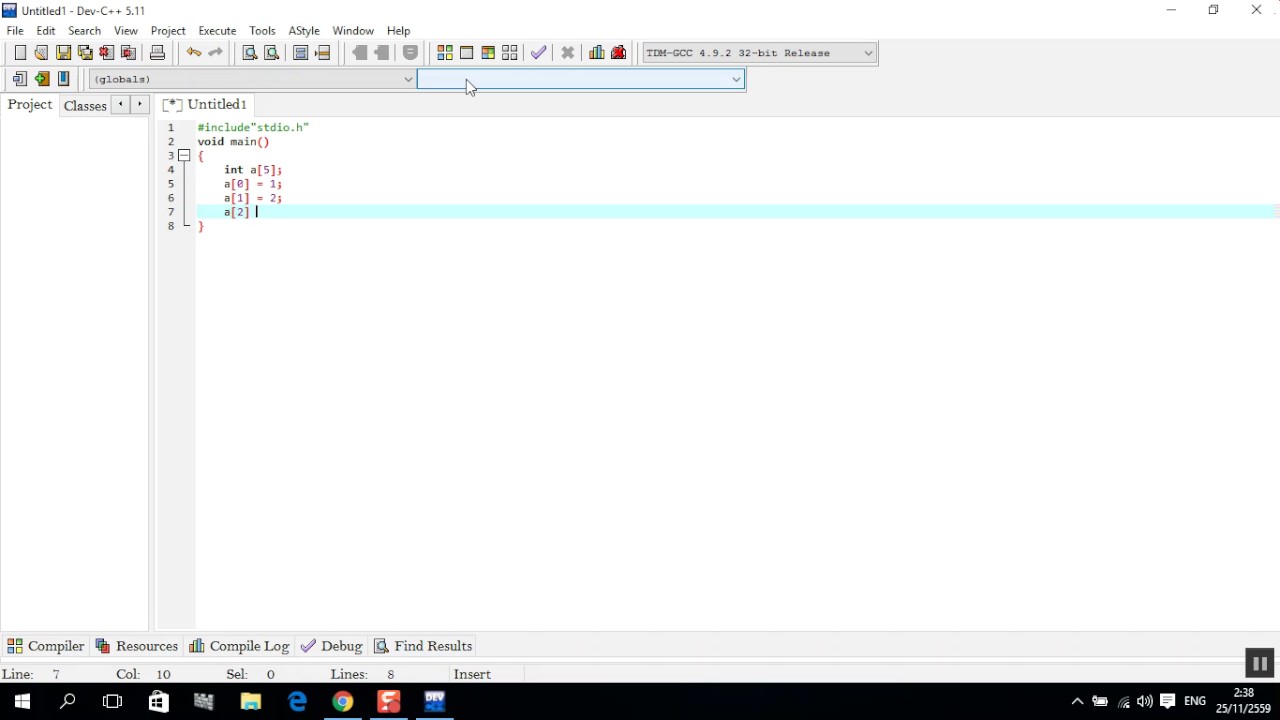Open the (globals) scope dropdown
1280x720 pixels.
pos(252,79)
